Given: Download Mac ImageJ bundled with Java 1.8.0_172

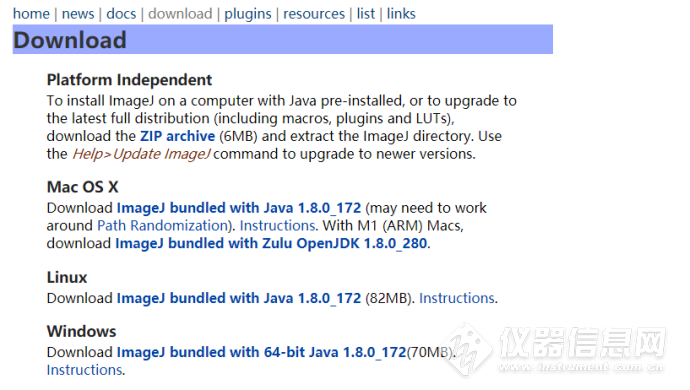Looking at the screenshot, I should [x=239, y=208].
